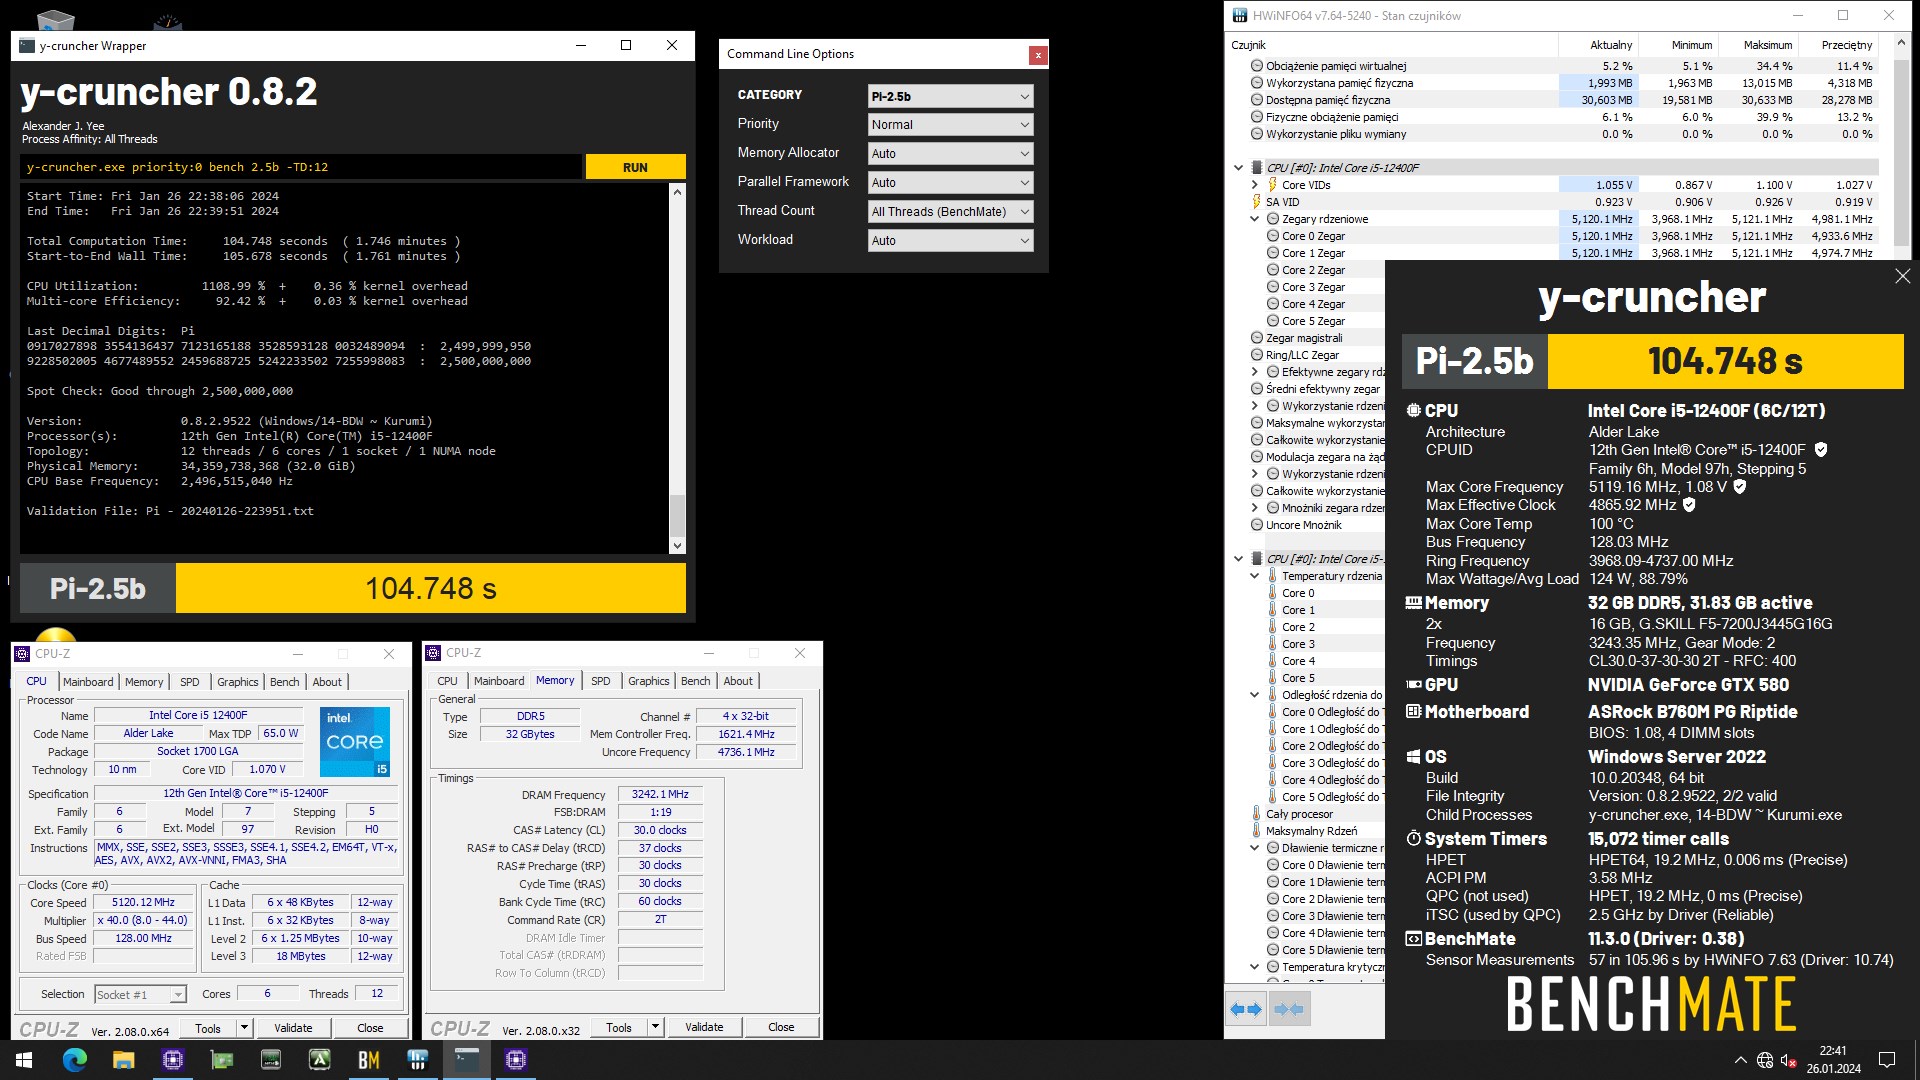
Task: Click y-cruncher output scrollbar down arrow
Action: click(677, 546)
